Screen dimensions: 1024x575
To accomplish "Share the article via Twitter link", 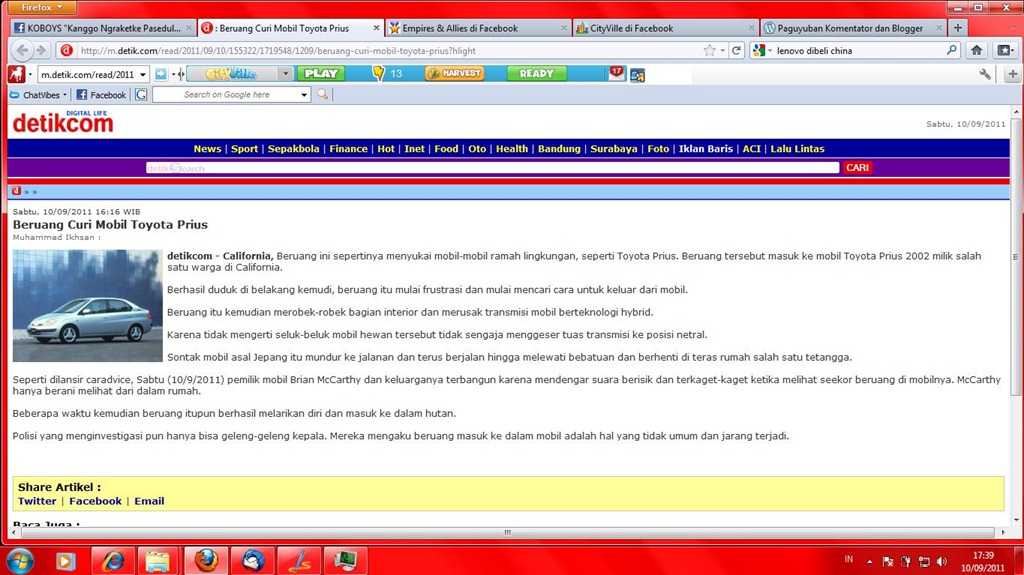I will (37, 501).
